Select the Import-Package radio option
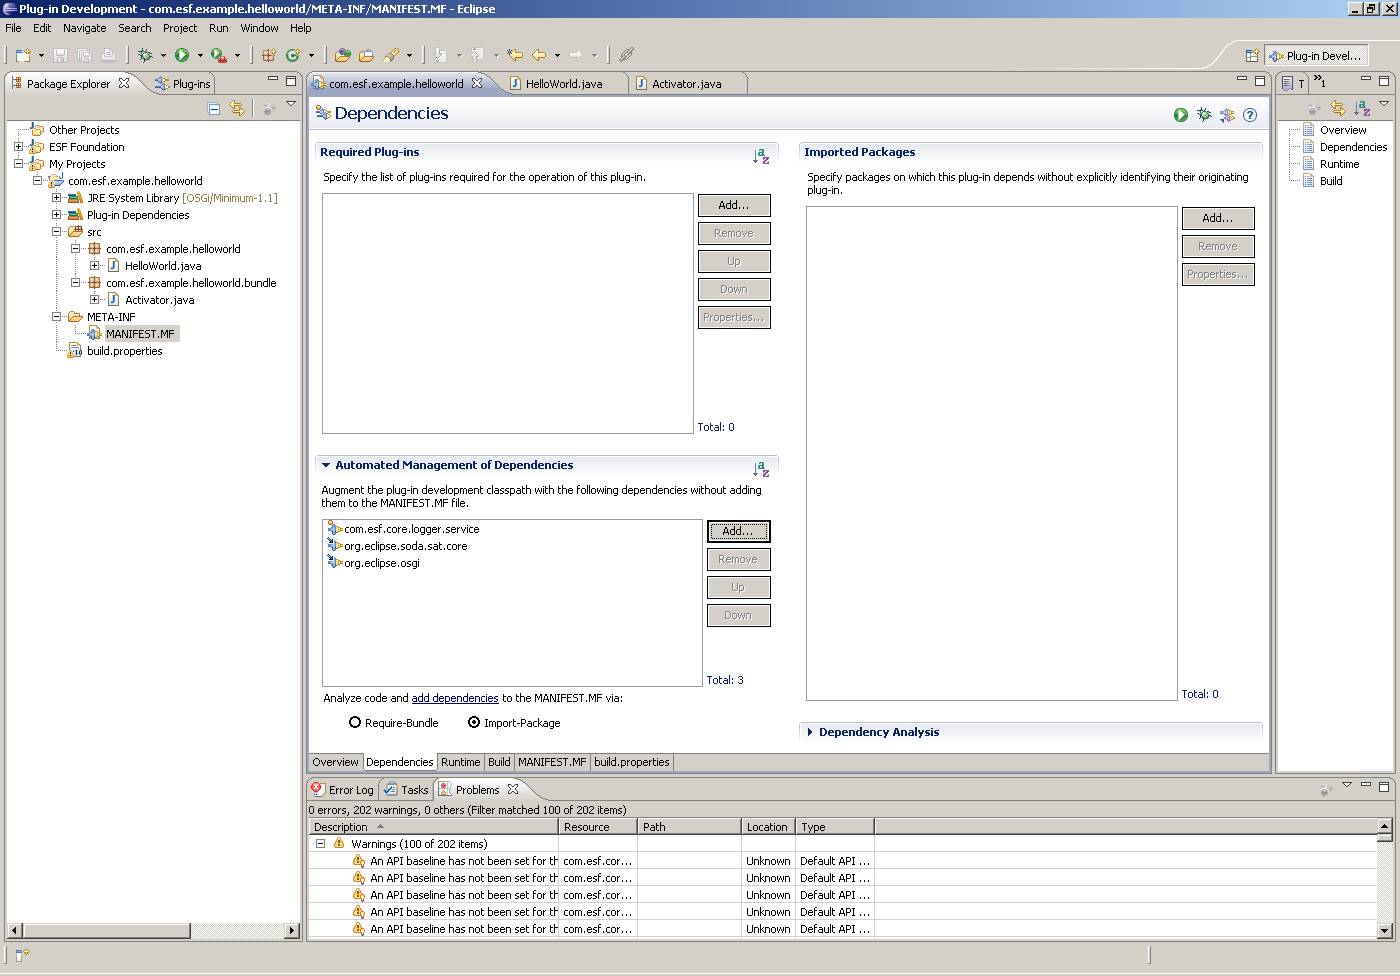 (474, 722)
